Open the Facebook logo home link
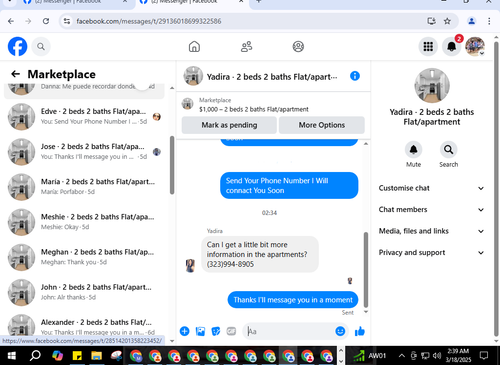Screen dimensions: 500x365 click(x=17, y=46)
